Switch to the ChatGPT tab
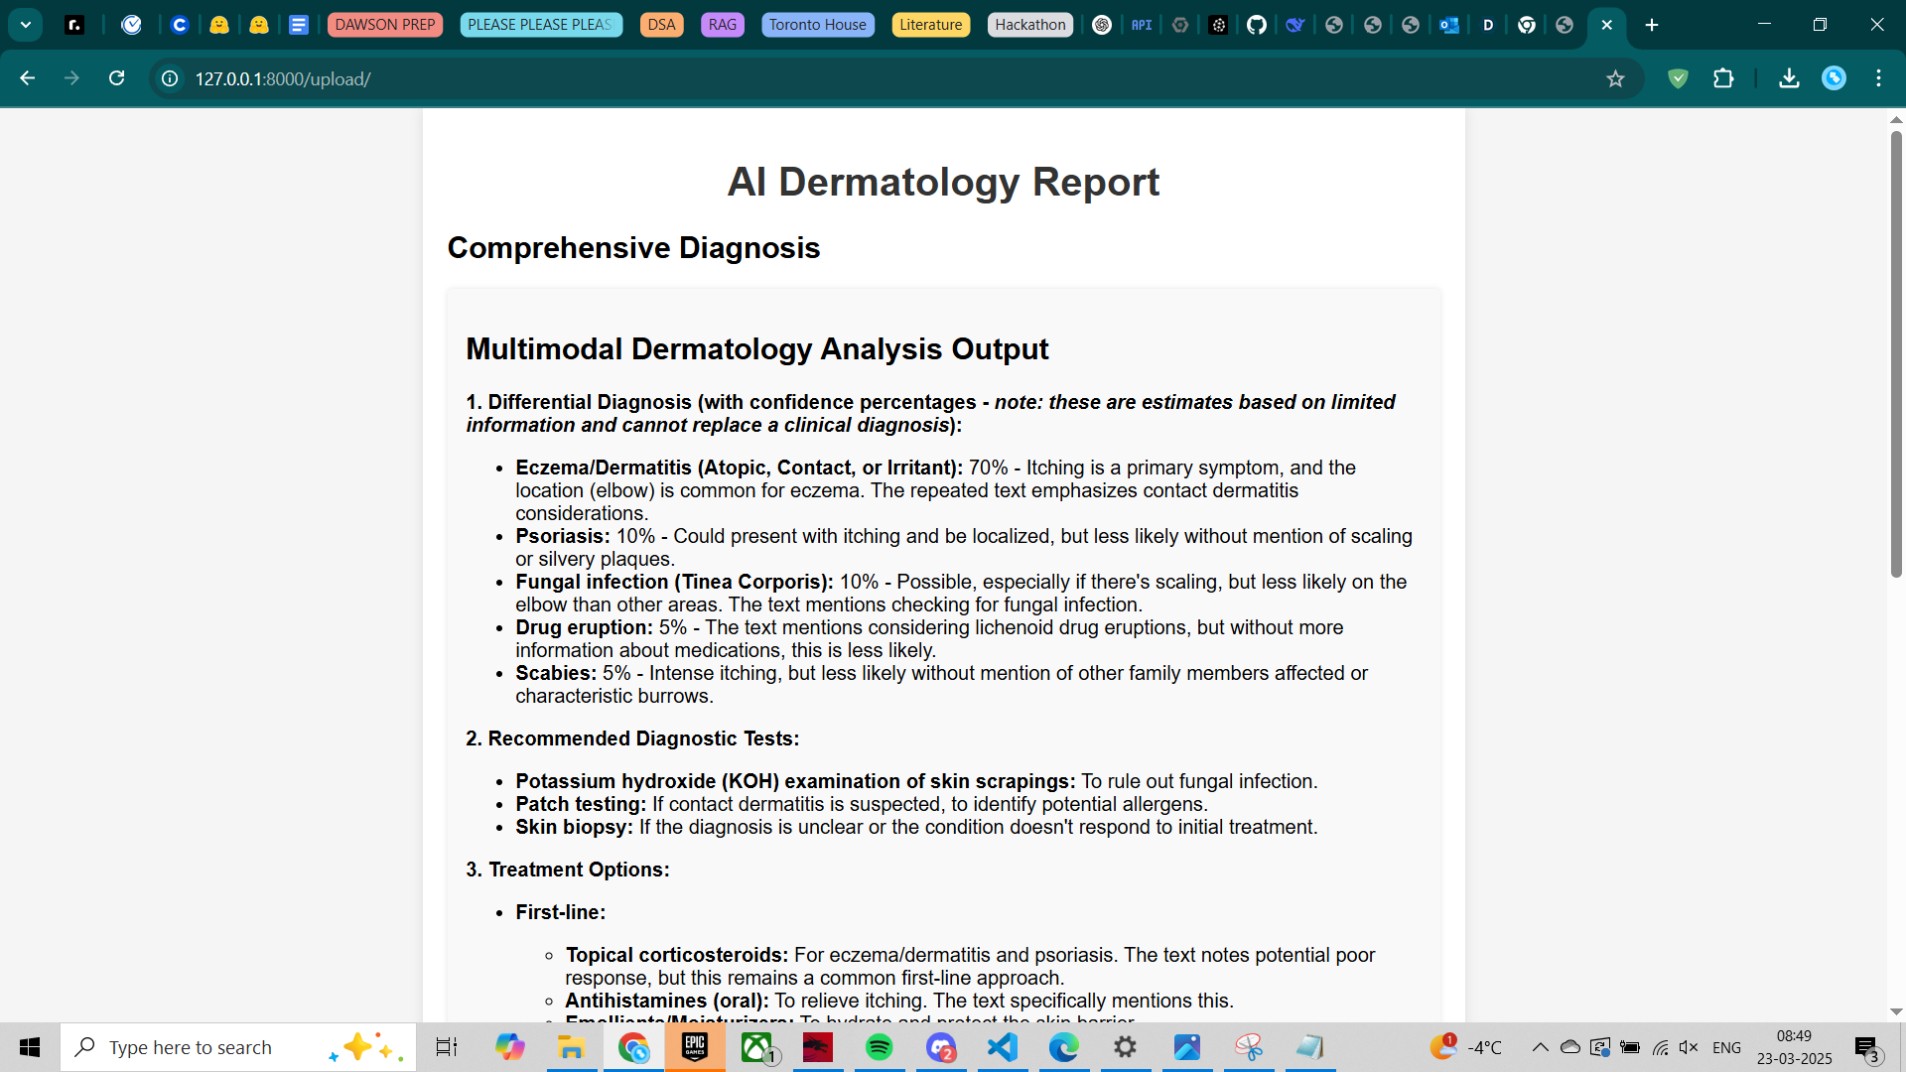The width and height of the screenshot is (1906, 1072). [1102, 25]
